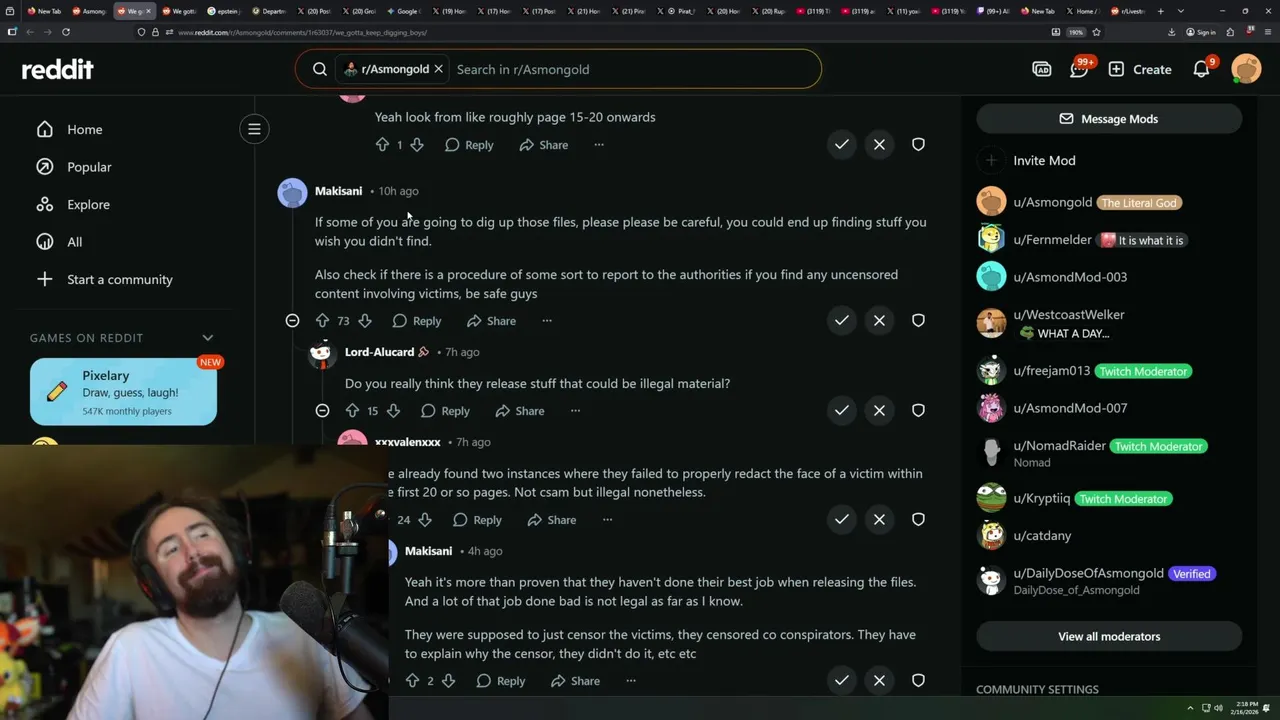Open the chat icon in header
This screenshot has height=720, width=1280.
coord(1079,69)
